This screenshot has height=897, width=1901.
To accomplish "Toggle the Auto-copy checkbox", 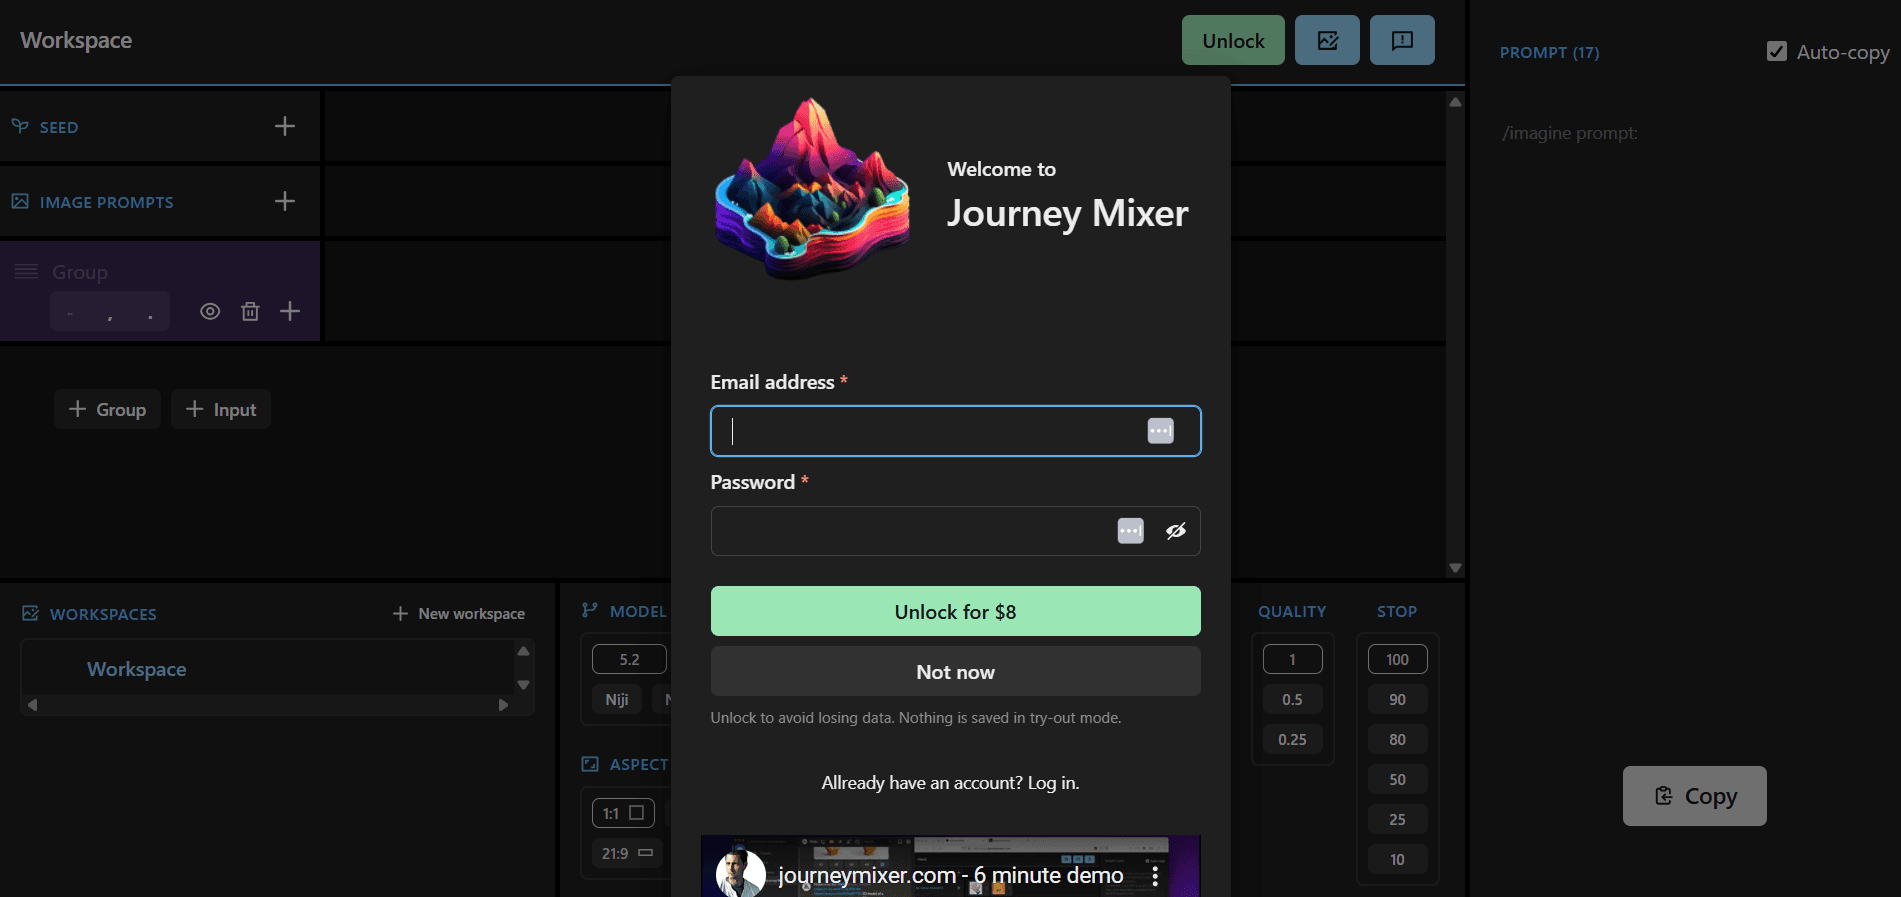I will (1777, 51).
